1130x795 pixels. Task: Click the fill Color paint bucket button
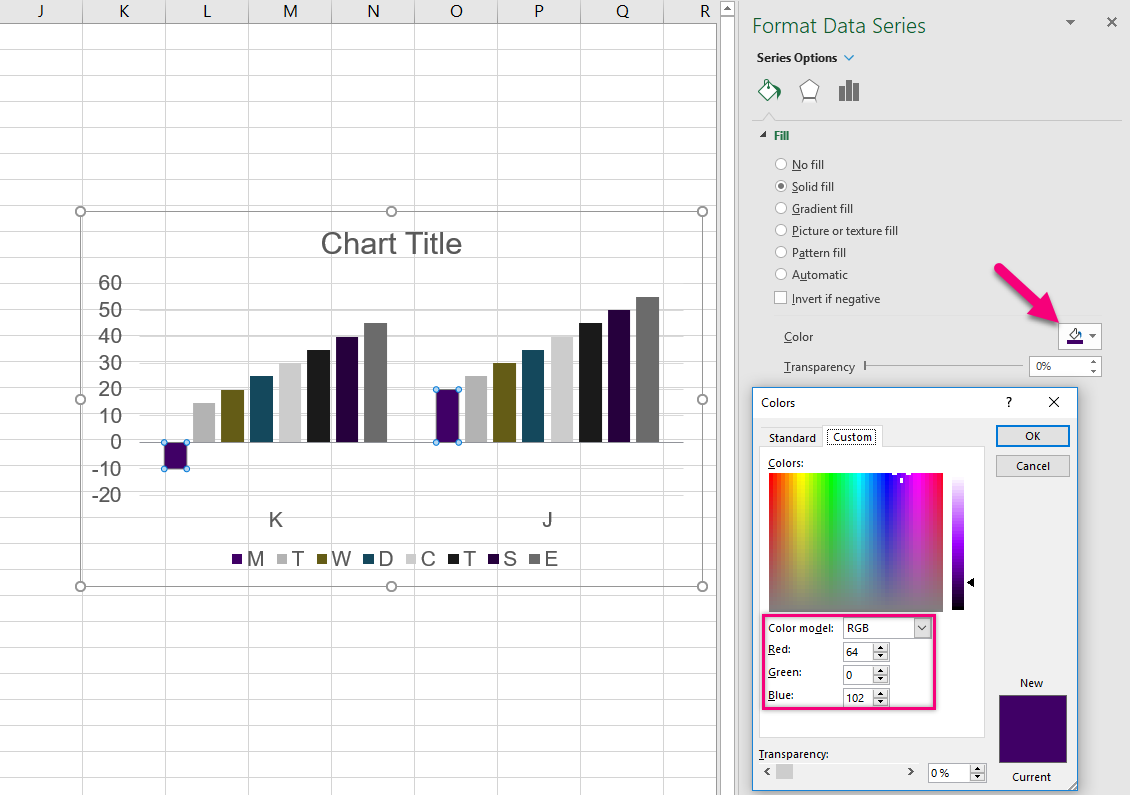click(1074, 336)
